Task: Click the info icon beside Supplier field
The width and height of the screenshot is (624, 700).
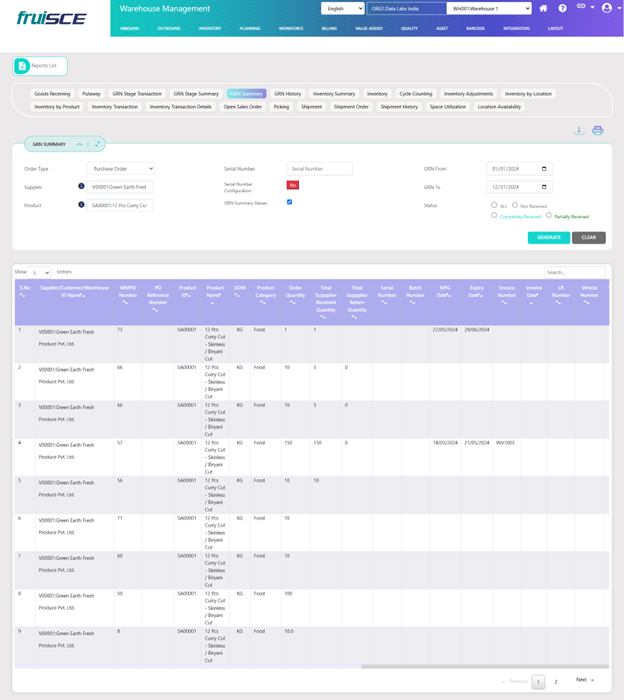Action: (x=81, y=186)
